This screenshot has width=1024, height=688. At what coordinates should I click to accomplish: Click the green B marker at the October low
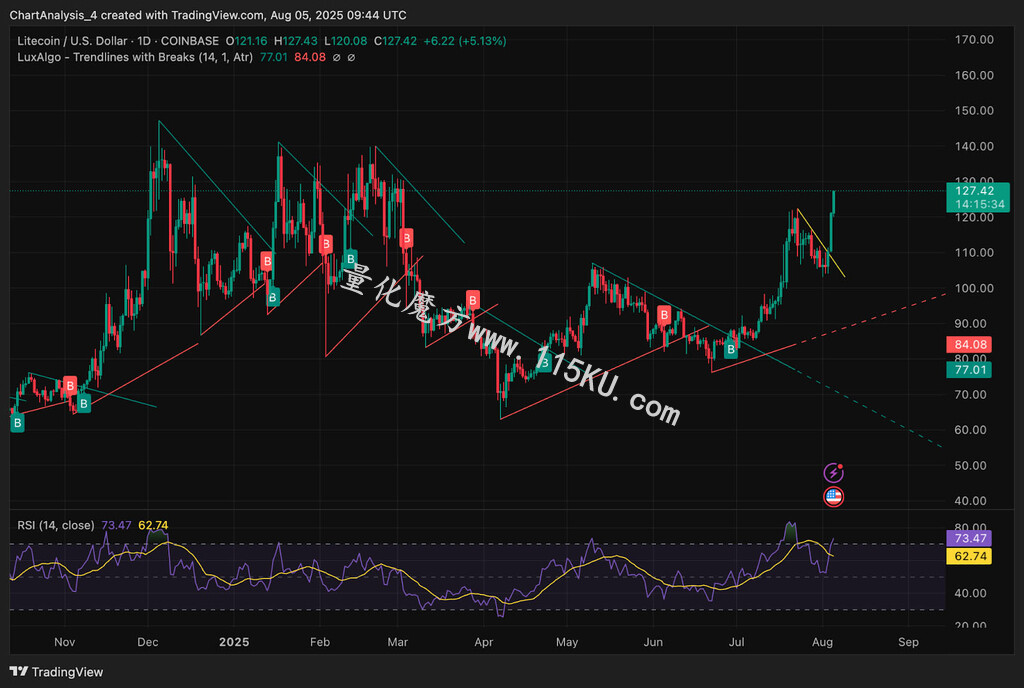tap(18, 423)
